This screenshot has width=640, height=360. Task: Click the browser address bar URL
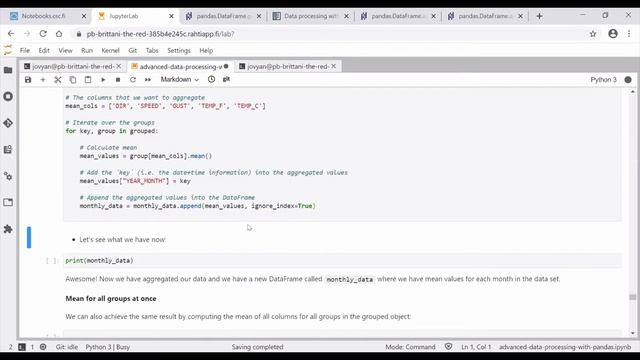160,34
